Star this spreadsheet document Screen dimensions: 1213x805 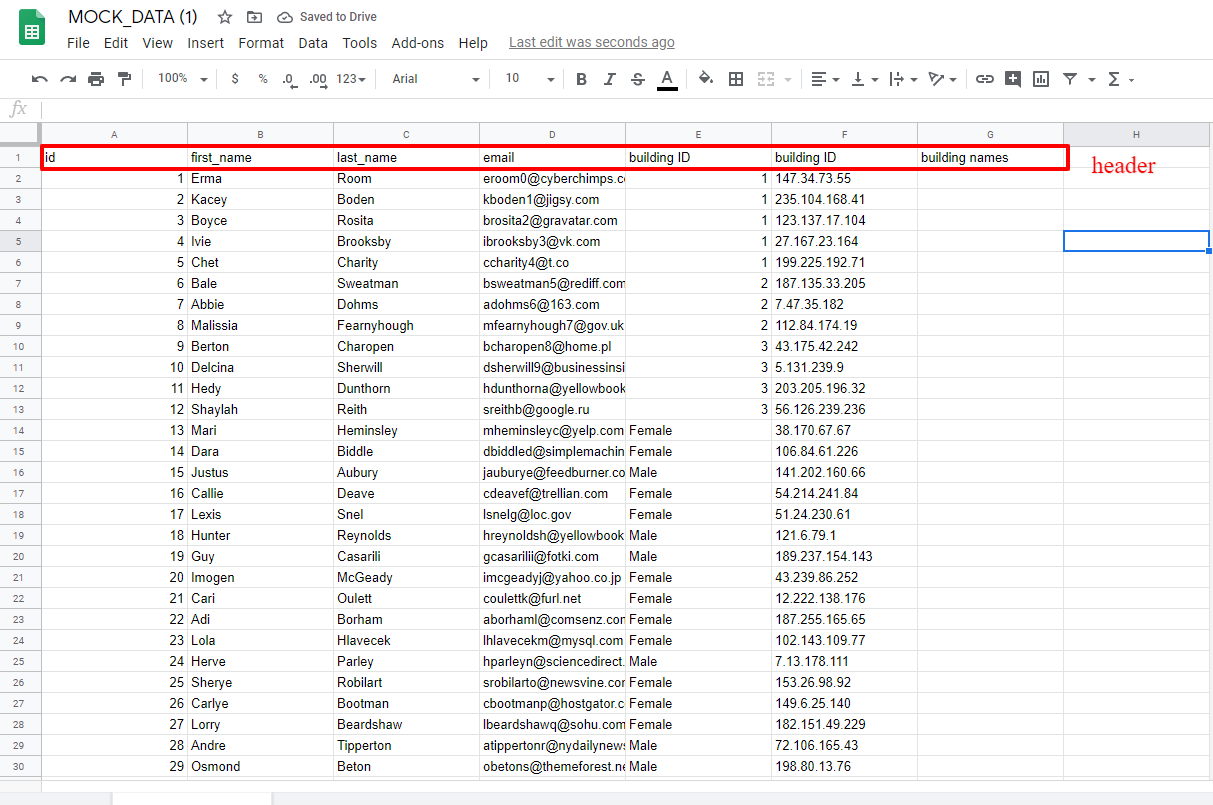coord(225,17)
